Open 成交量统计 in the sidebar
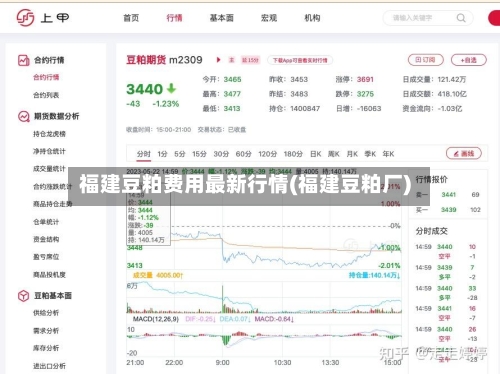The height and width of the screenshot is (374, 500). (x=49, y=169)
